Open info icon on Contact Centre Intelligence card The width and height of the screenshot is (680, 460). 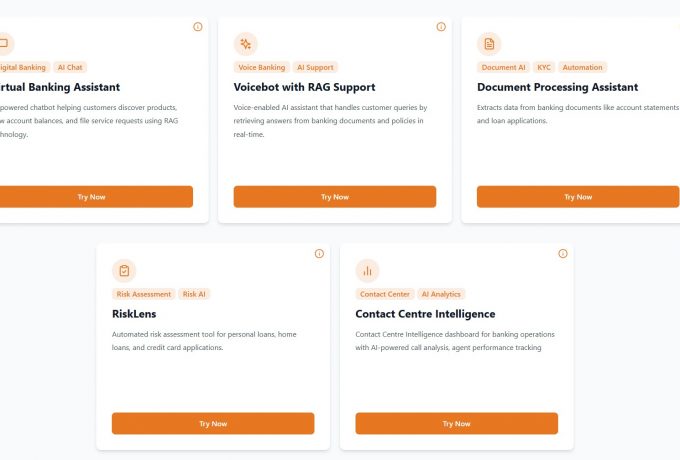563,254
